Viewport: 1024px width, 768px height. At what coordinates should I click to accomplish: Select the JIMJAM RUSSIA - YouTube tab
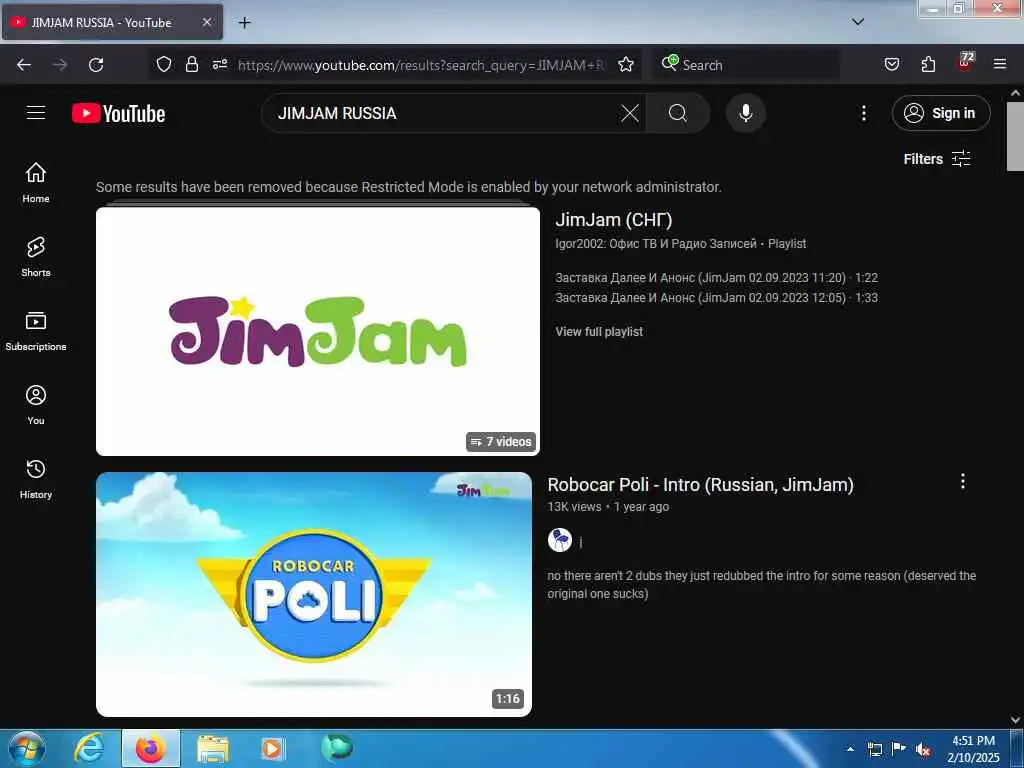(112, 22)
